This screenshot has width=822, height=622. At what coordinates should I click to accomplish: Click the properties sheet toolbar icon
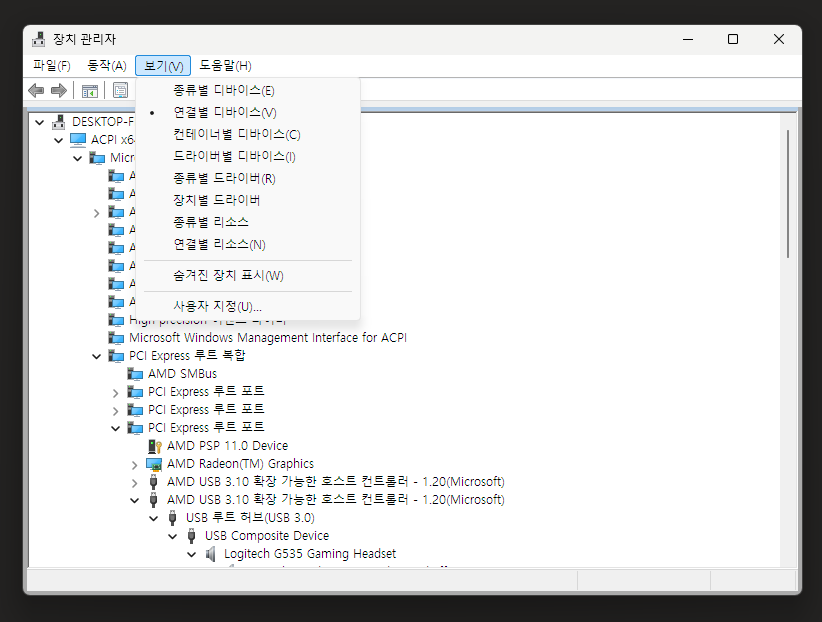point(120,91)
